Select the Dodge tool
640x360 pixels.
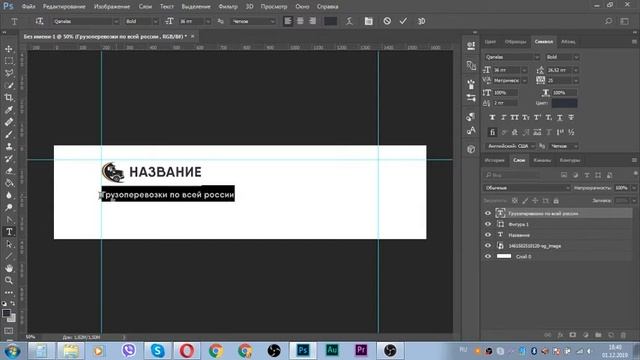(9, 207)
